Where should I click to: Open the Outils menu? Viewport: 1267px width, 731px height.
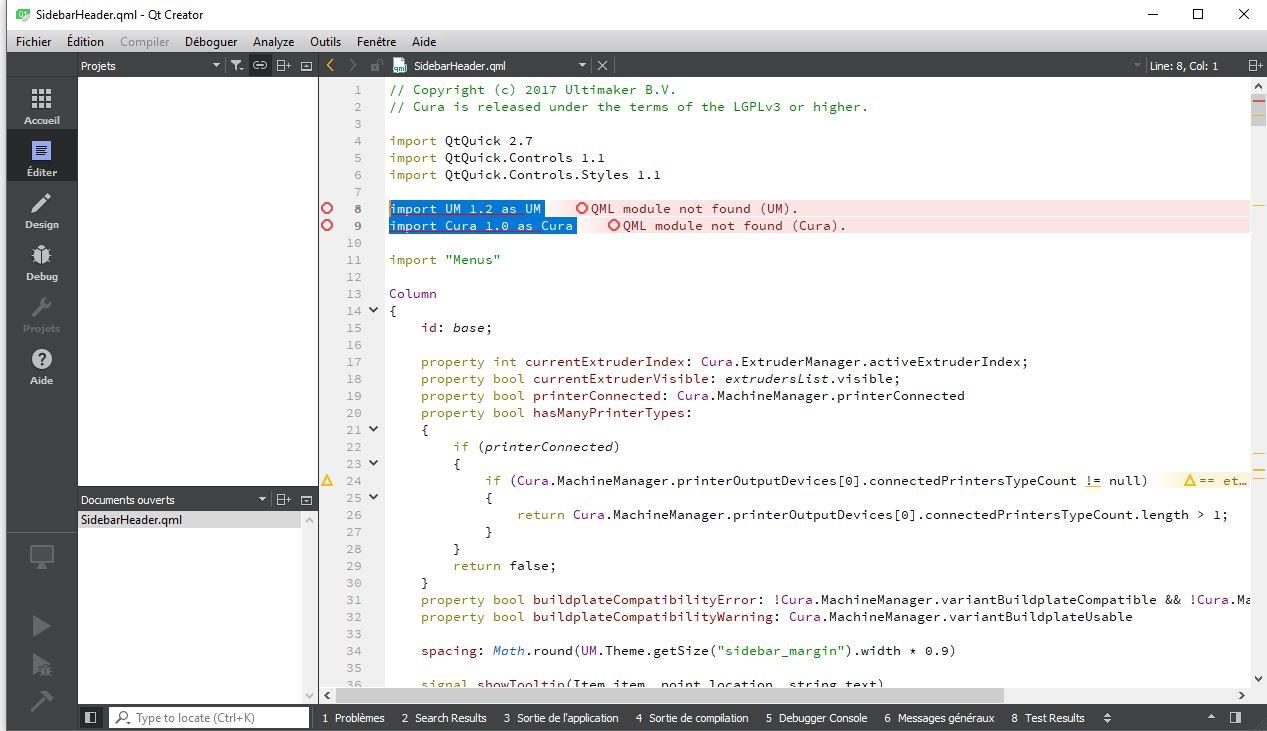click(x=325, y=42)
